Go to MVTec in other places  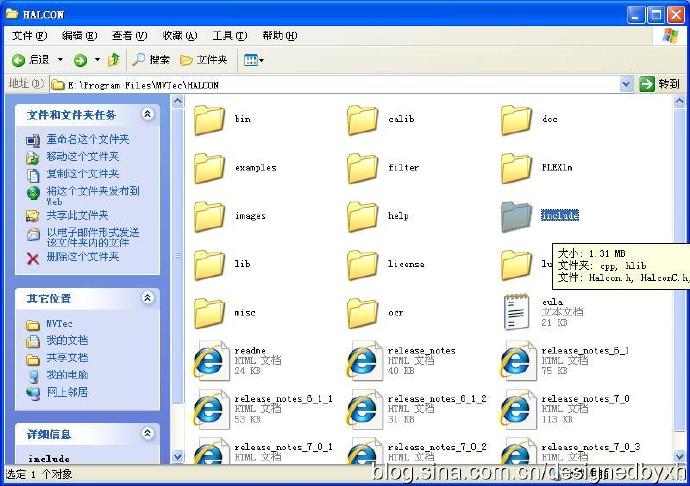(x=59, y=324)
